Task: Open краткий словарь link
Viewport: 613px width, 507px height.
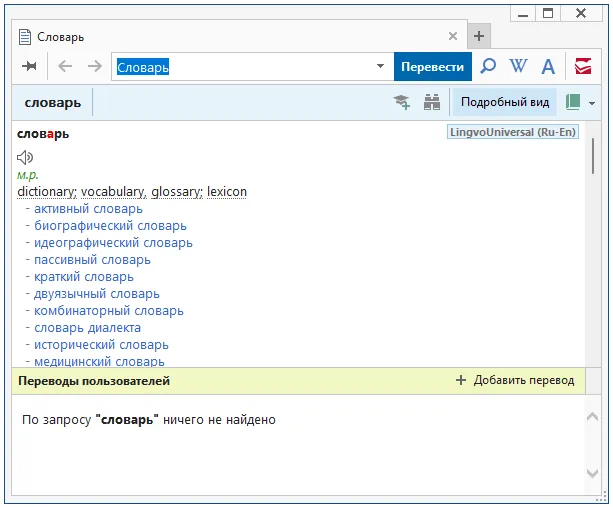Action: (84, 277)
